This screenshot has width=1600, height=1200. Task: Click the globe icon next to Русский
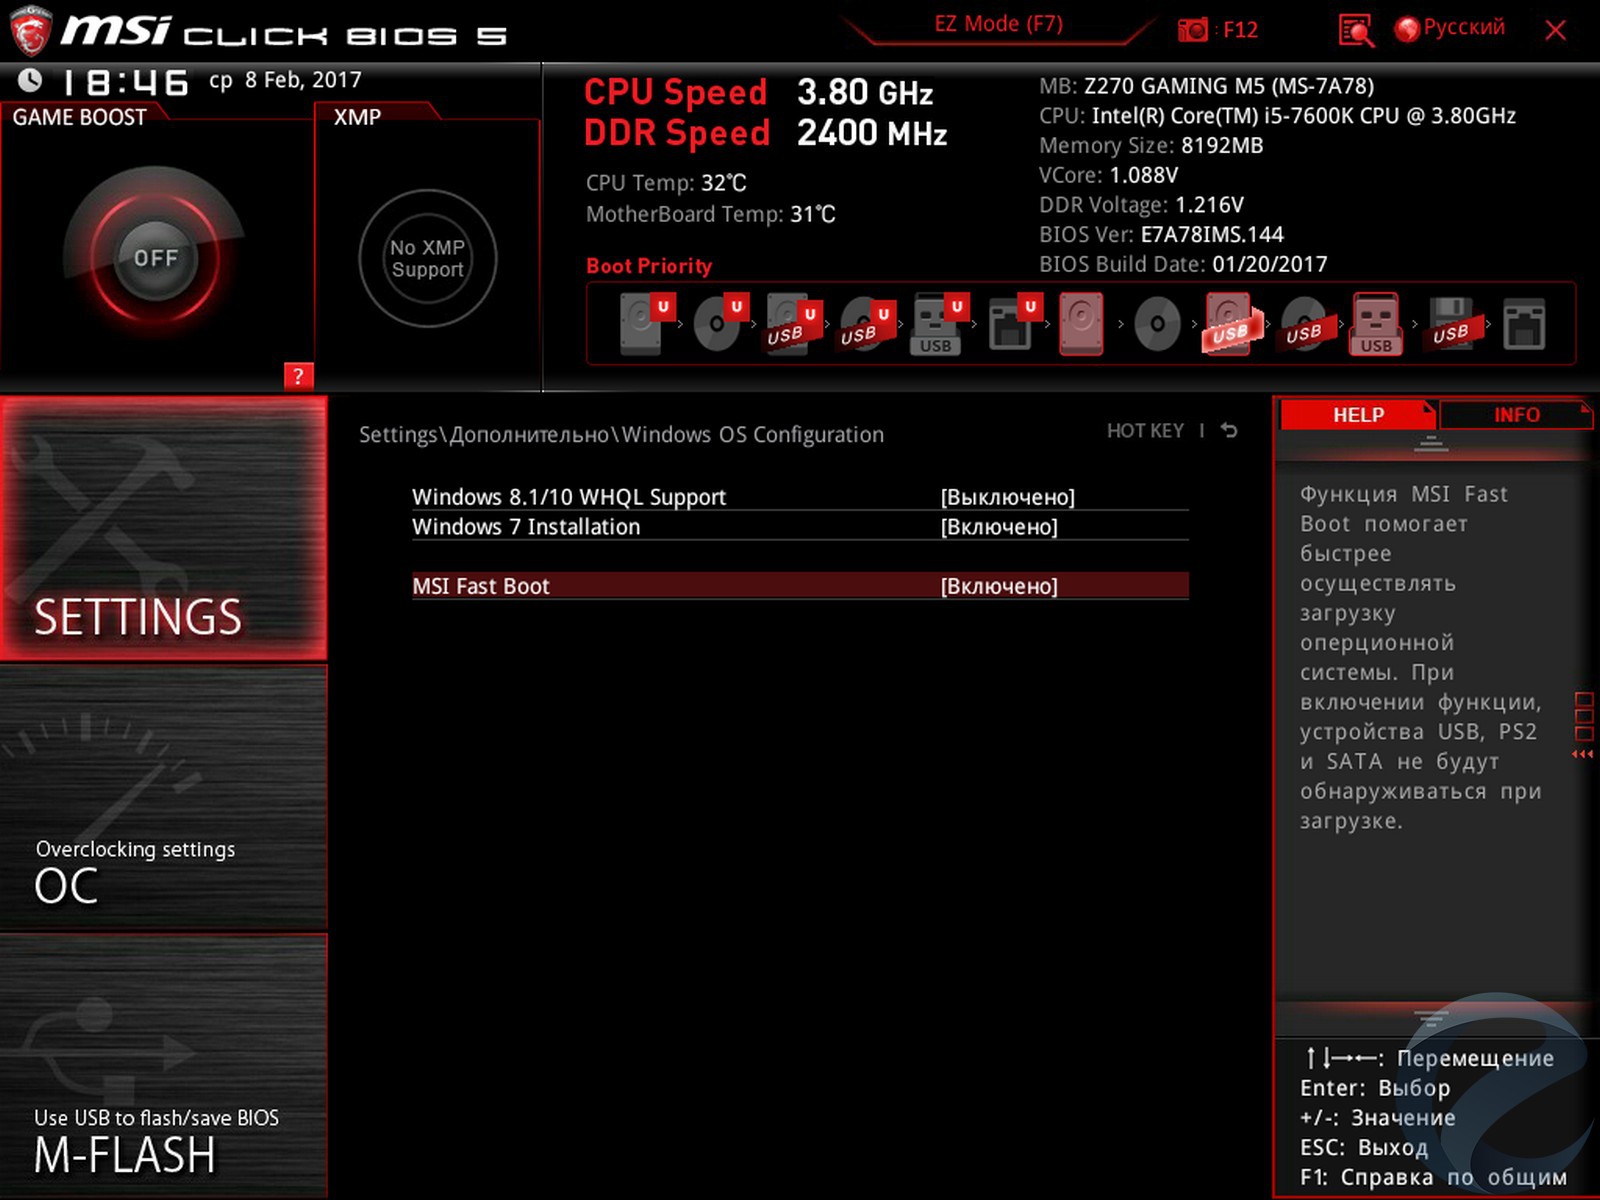coord(1407,29)
